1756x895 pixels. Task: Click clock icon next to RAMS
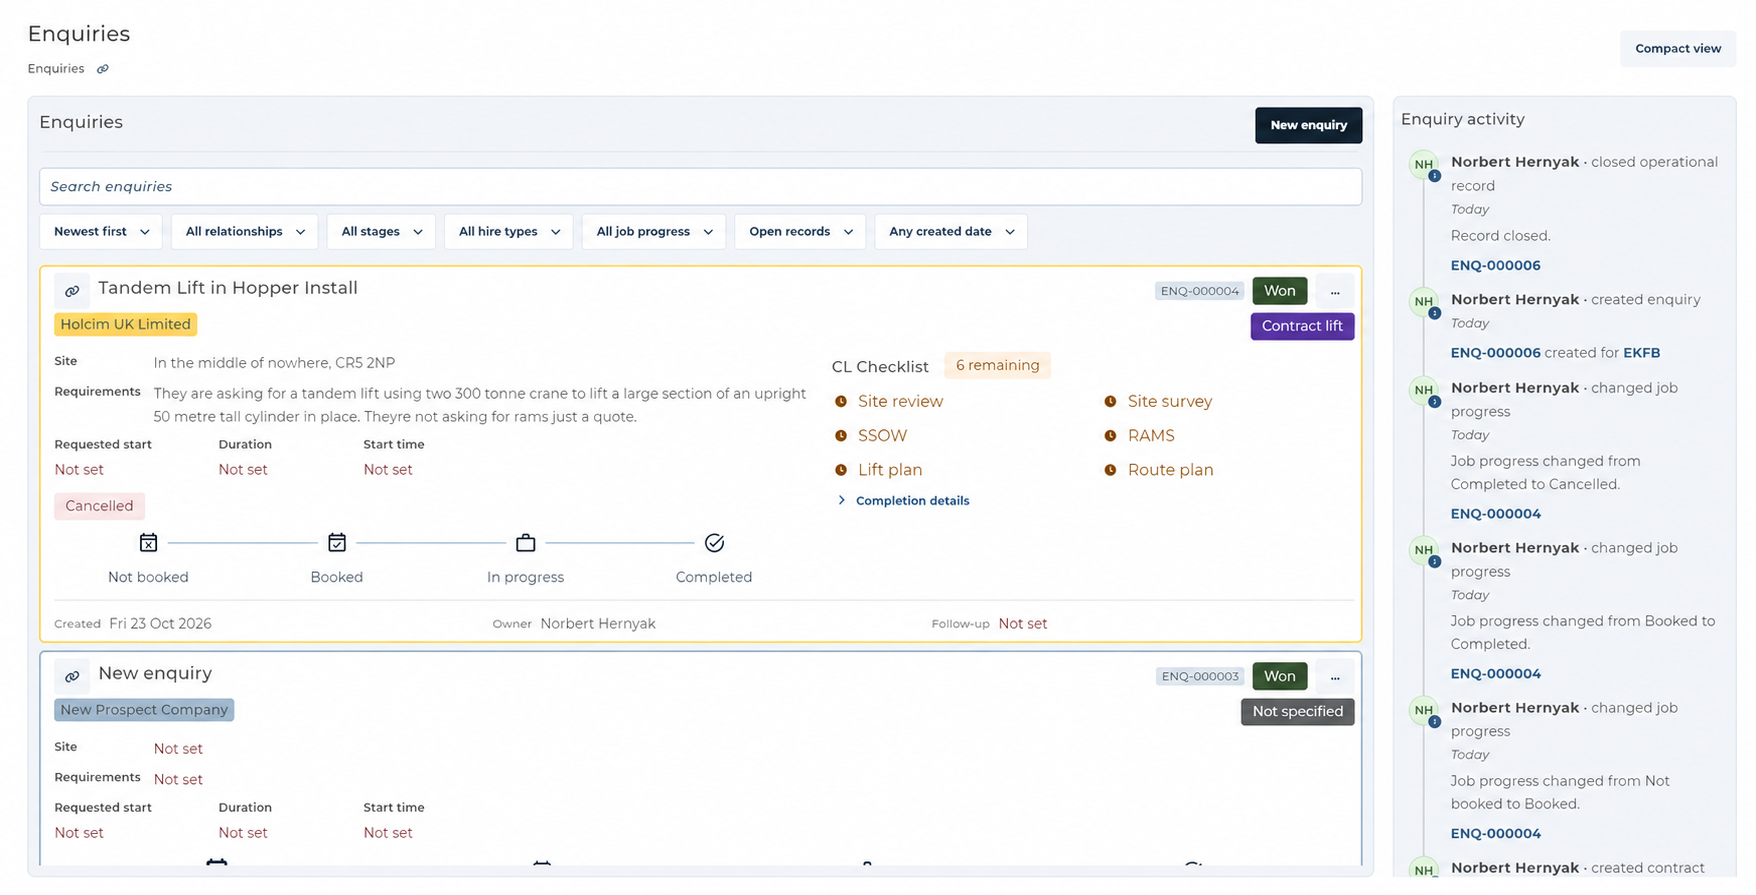(1110, 436)
